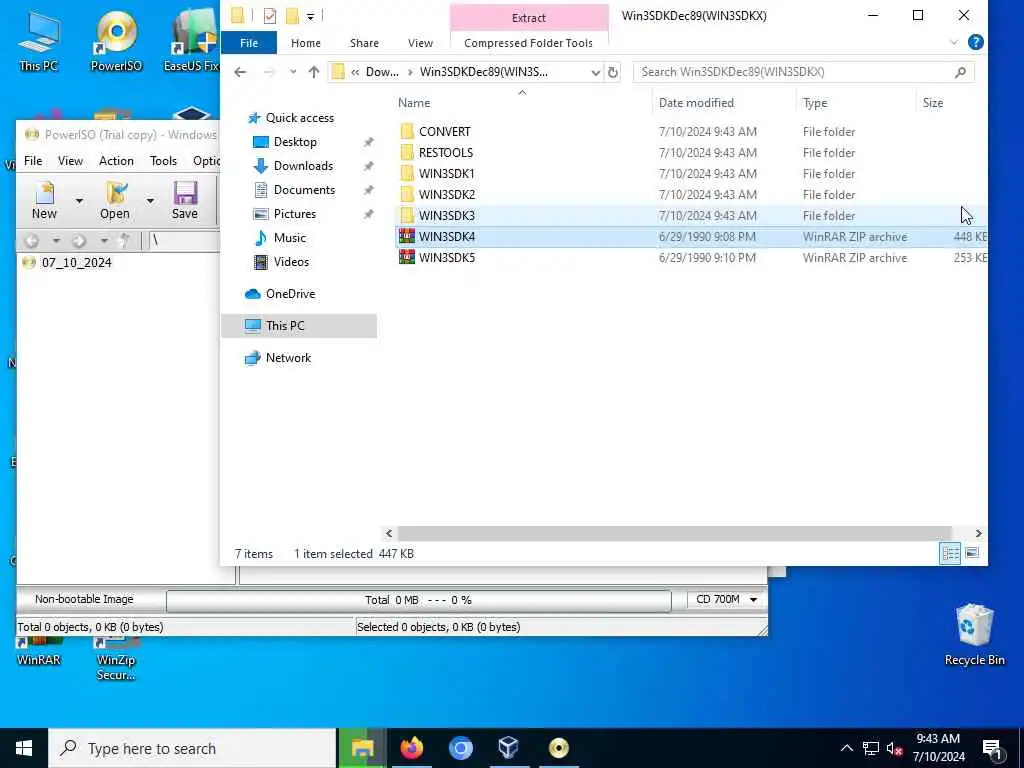Open the File menu in PowerISO
The height and width of the screenshot is (768, 1024).
coord(33,161)
